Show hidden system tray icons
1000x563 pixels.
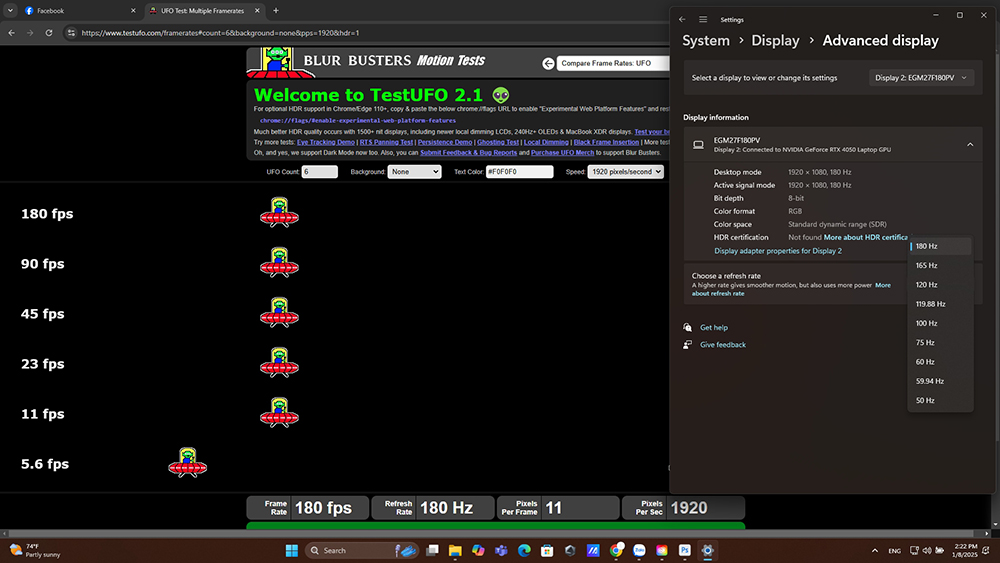tap(874, 550)
